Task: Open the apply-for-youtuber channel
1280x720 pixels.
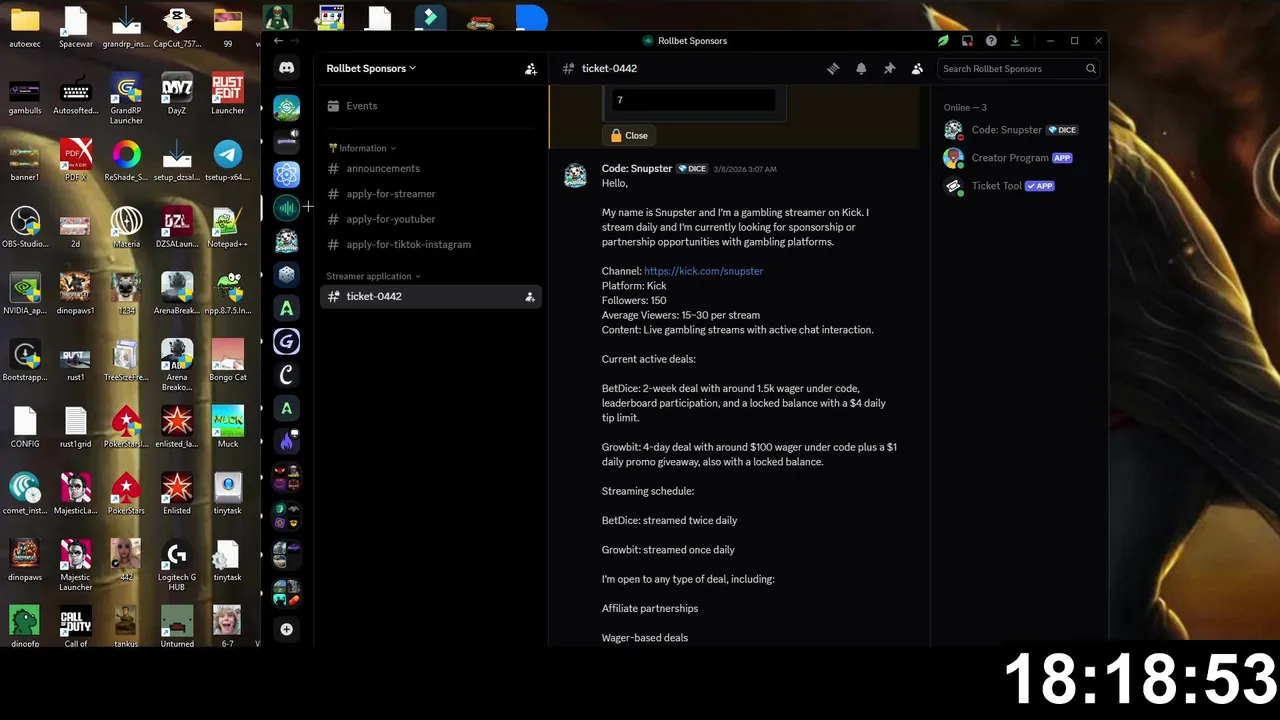Action: [x=431, y=219]
